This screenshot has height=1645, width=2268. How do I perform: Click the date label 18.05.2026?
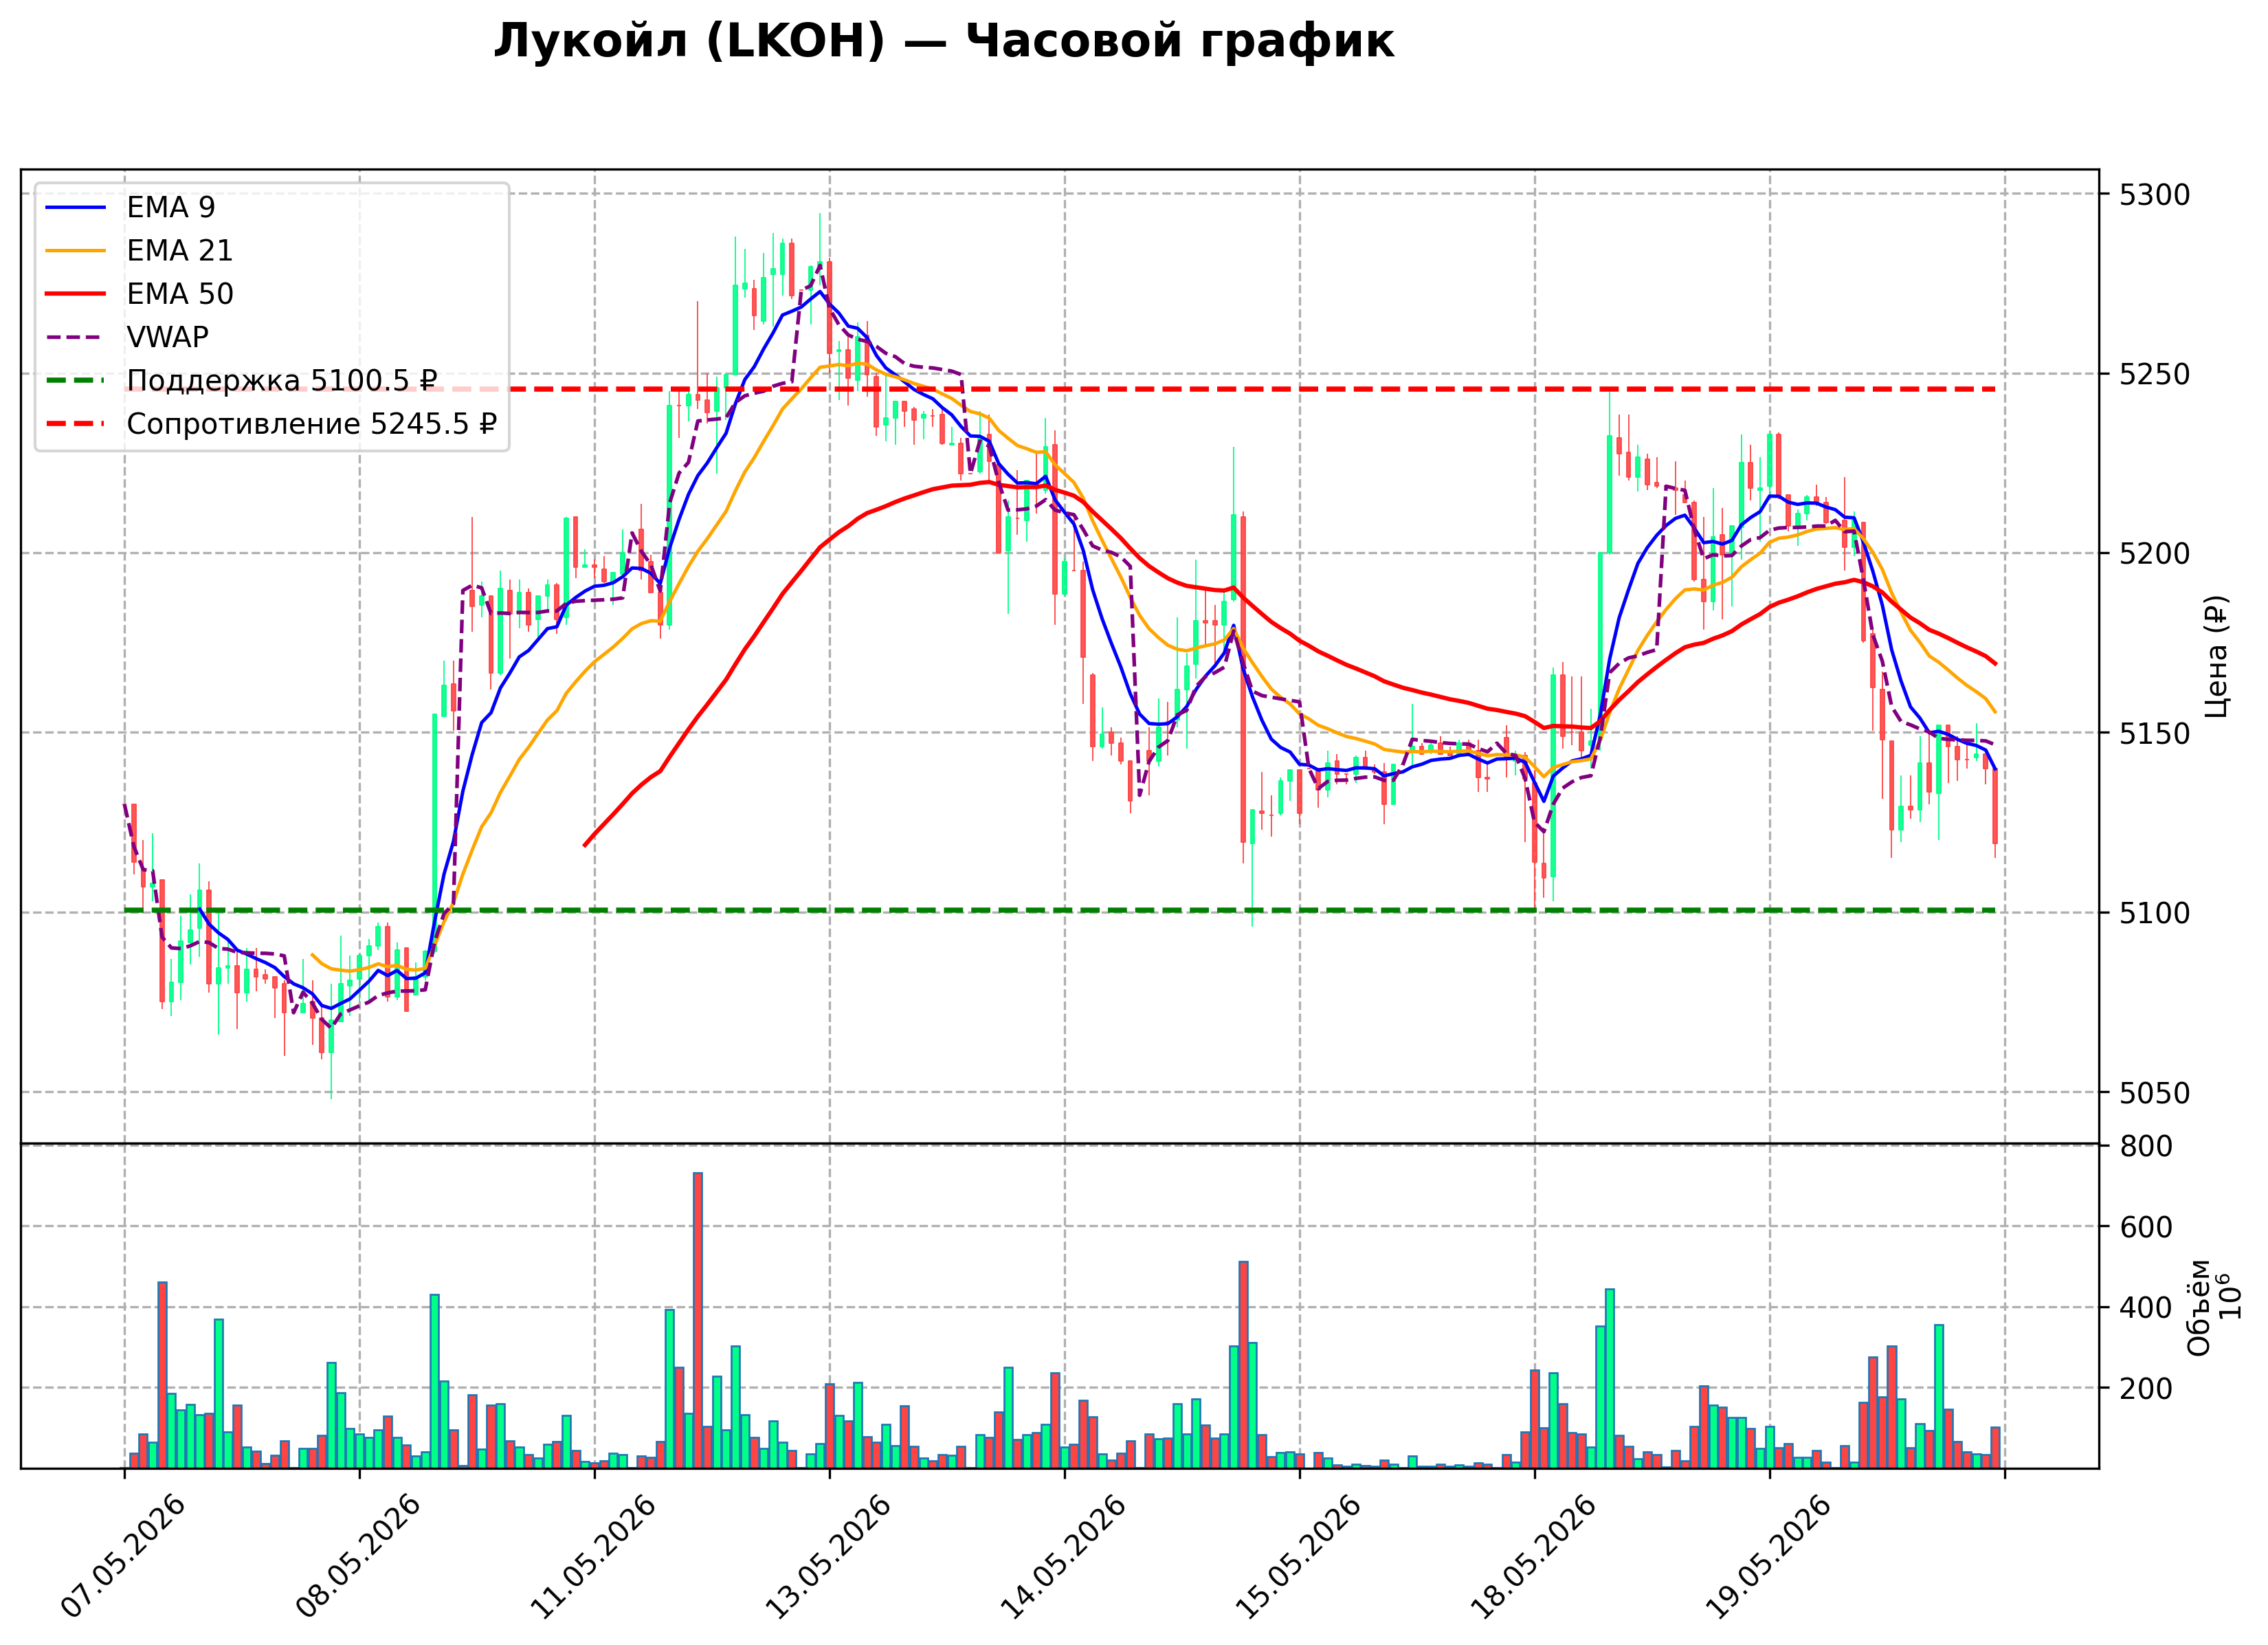(x=1533, y=1557)
